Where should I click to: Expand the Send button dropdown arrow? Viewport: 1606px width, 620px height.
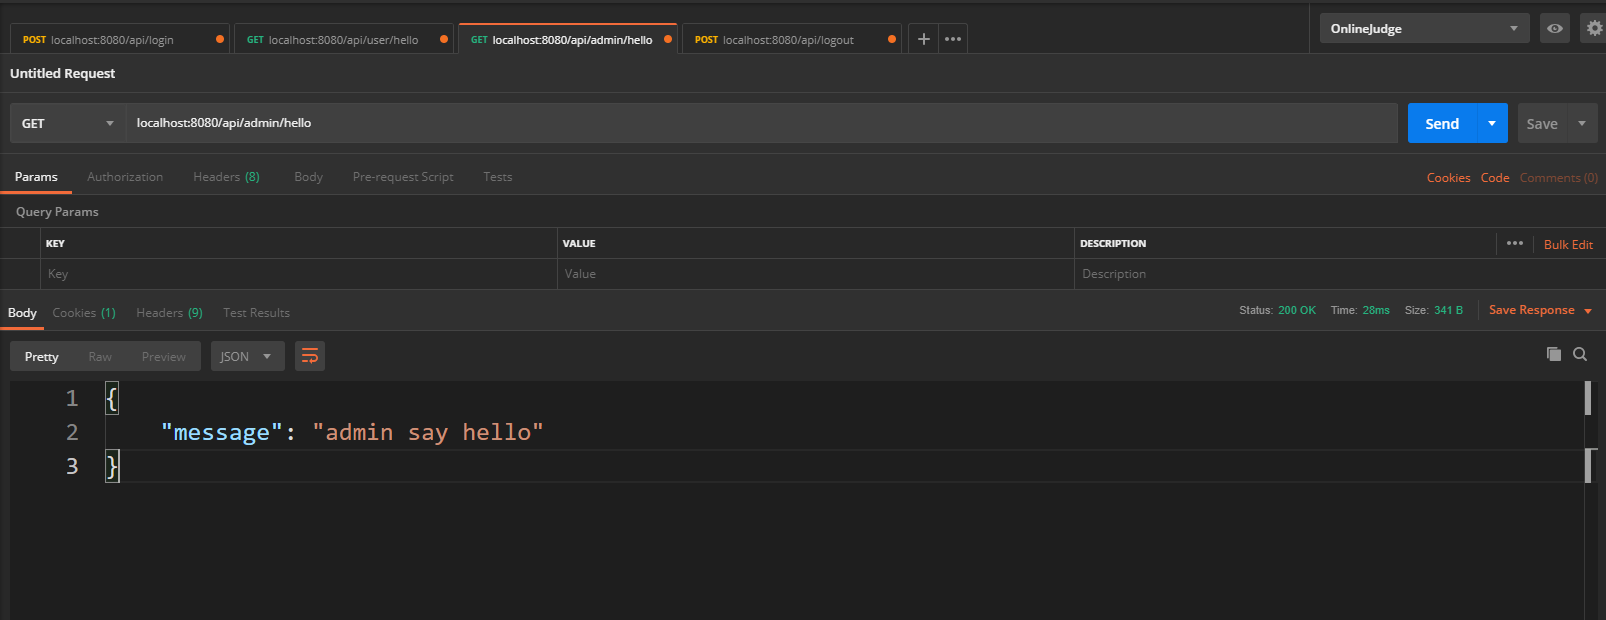1491,123
